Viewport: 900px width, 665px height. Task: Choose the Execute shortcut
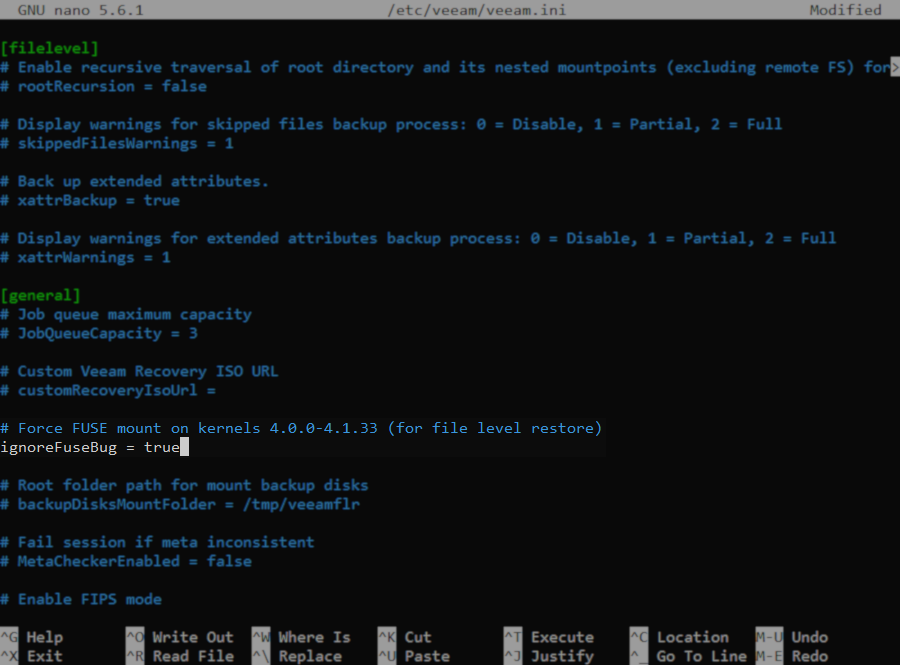coord(549,637)
